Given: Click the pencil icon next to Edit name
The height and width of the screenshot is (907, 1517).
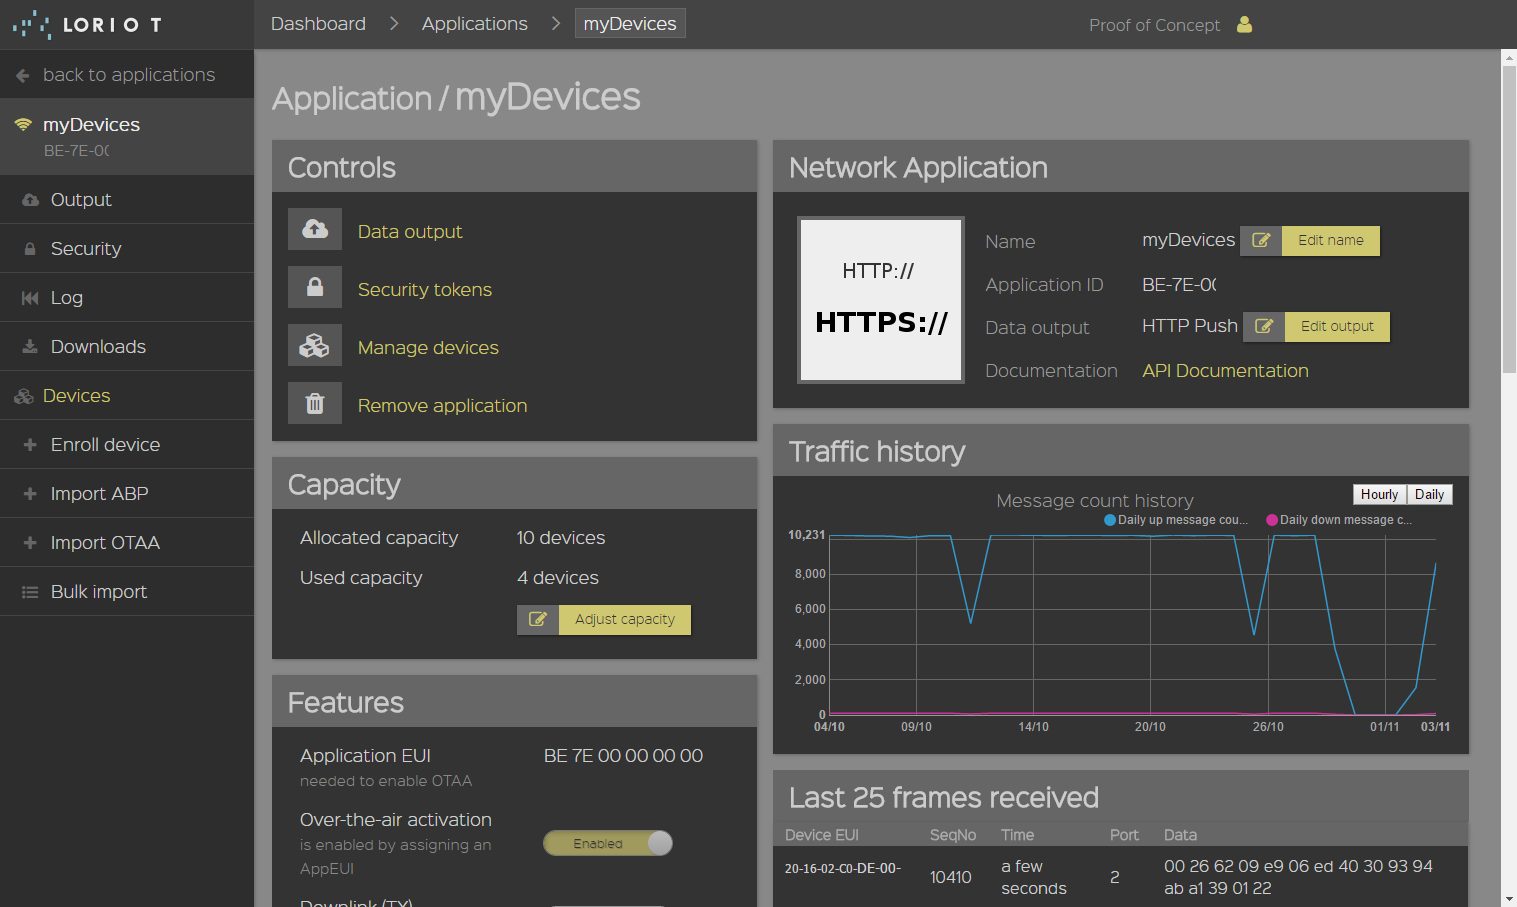Looking at the screenshot, I should pos(1261,240).
